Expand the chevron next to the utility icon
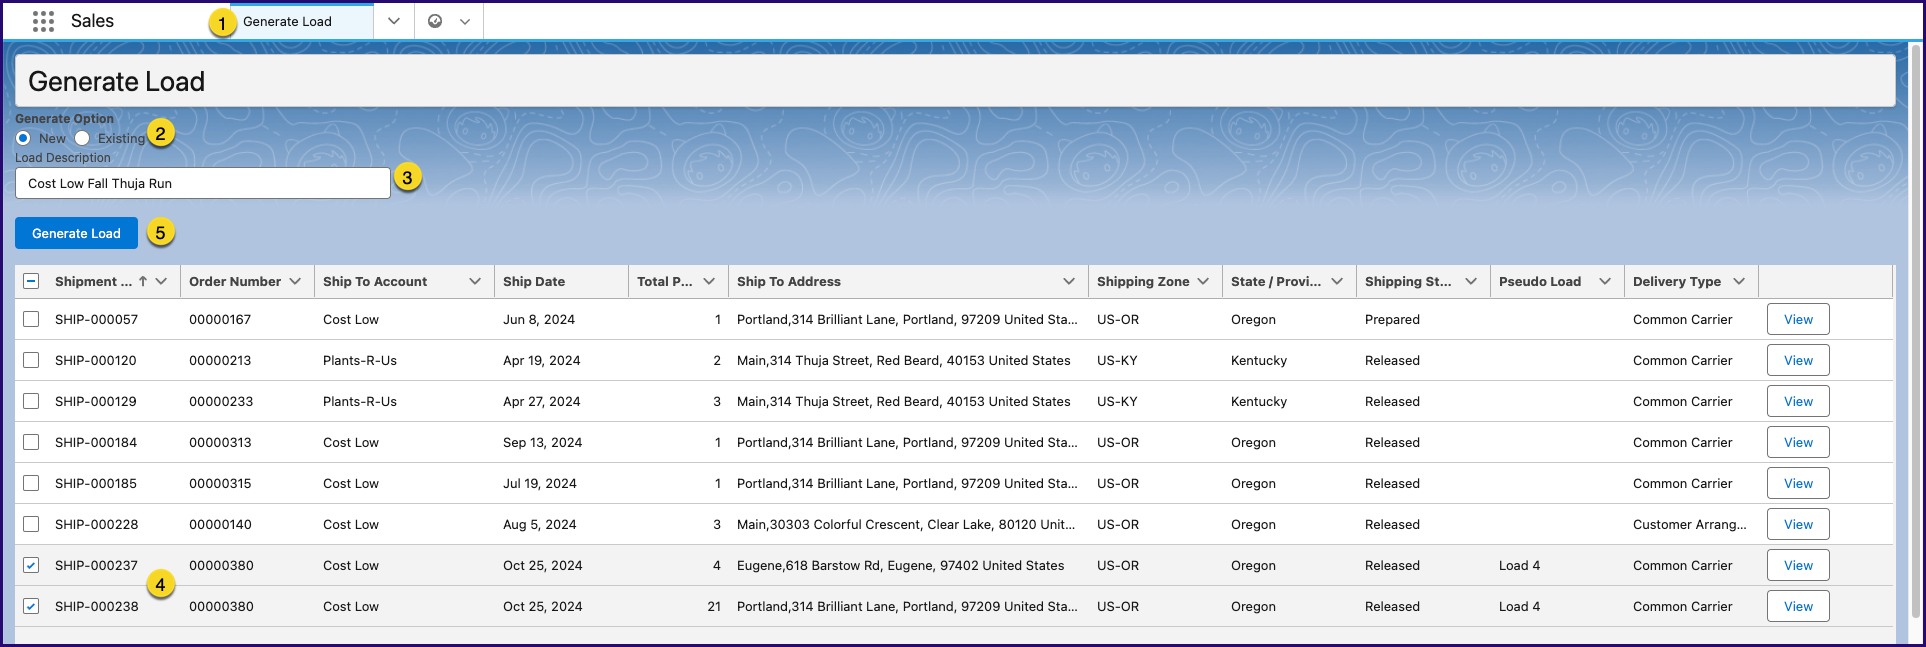 [x=465, y=21]
